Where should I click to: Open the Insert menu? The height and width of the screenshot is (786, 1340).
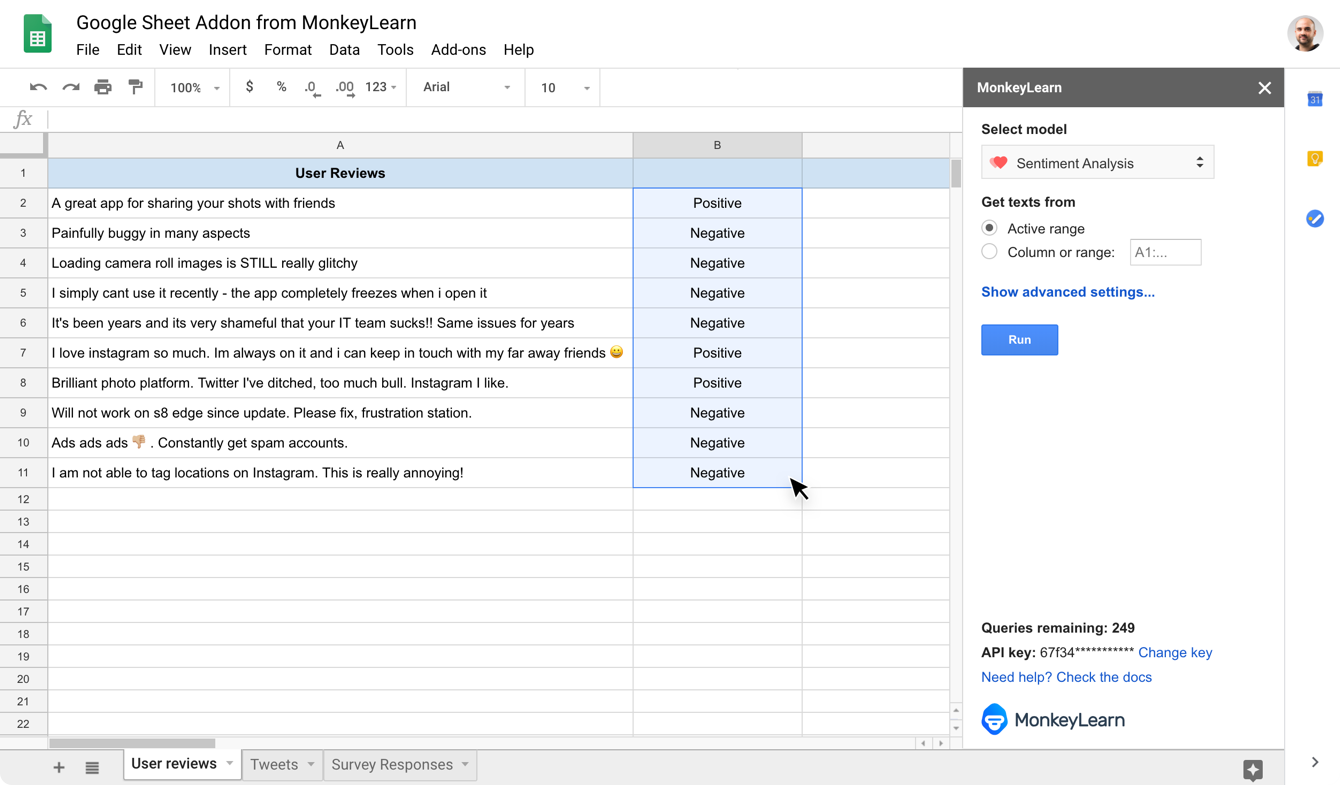[227, 50]
